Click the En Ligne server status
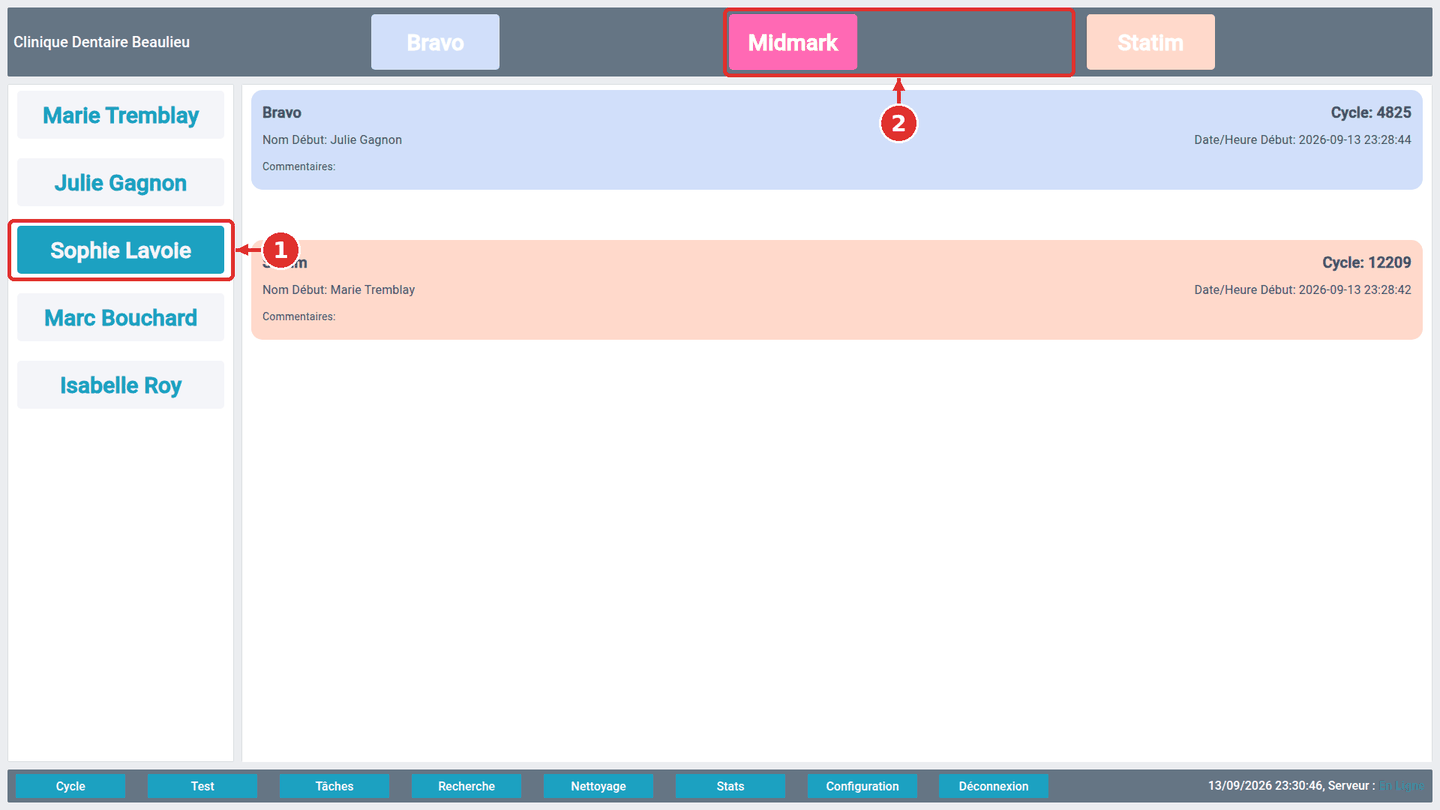Screen dimensions: 1440x810 click(1402, 786)
